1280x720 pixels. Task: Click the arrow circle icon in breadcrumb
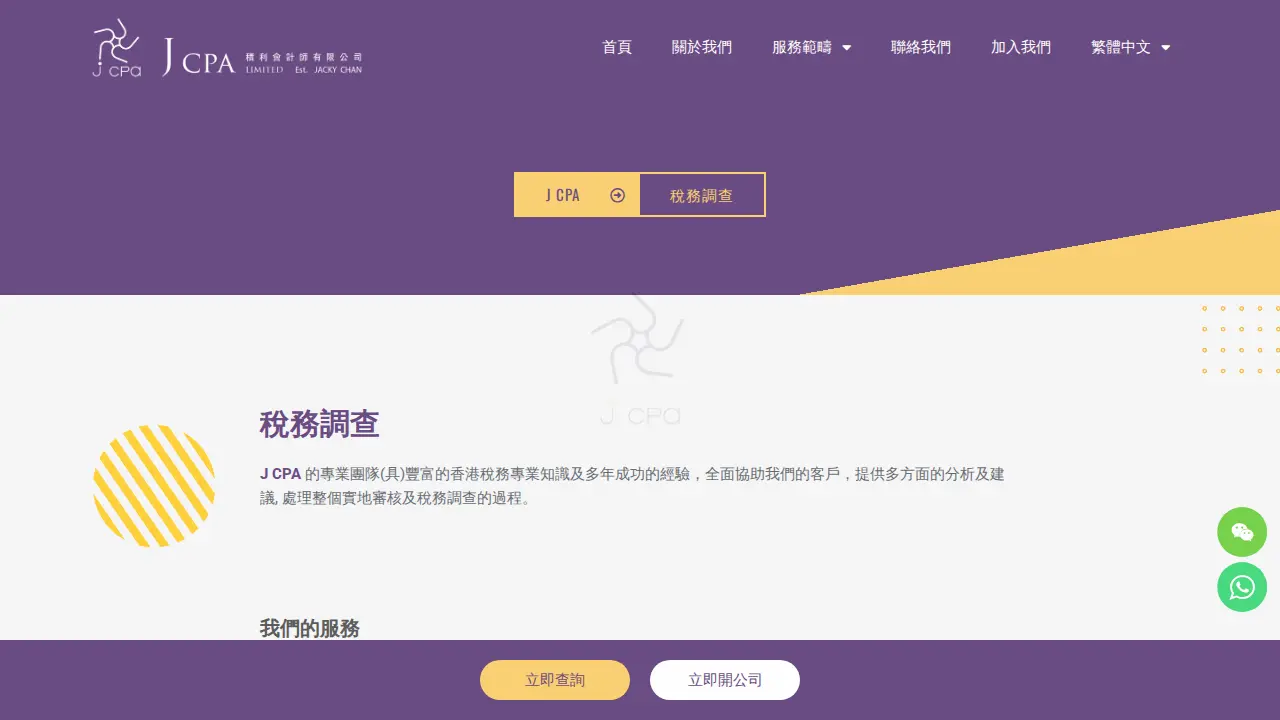point(618,195)
